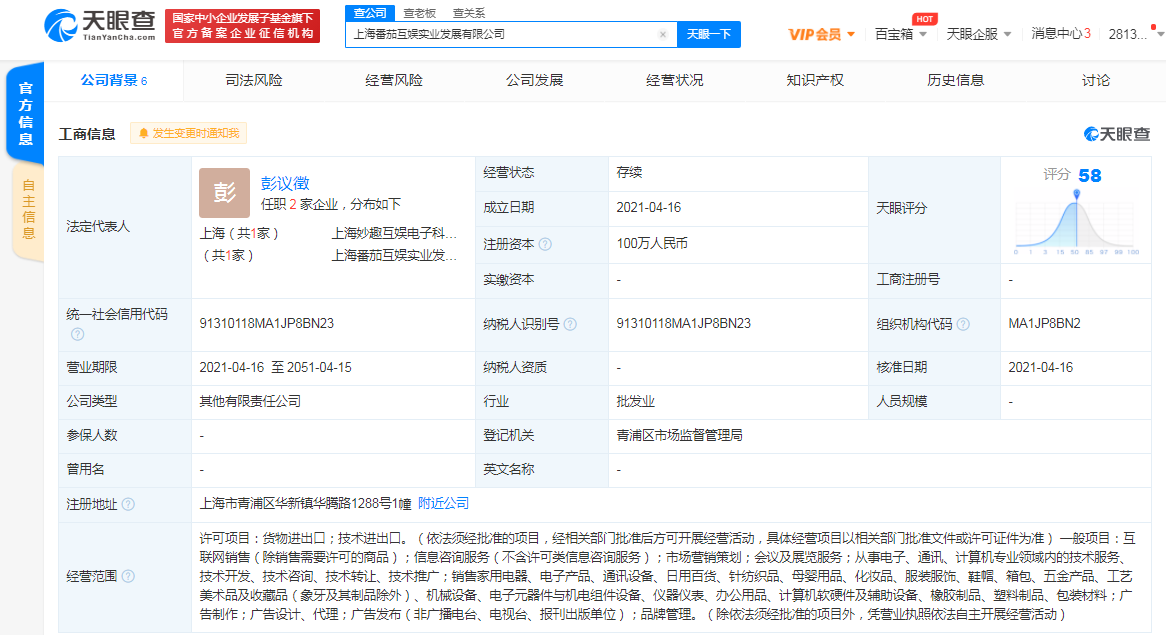
Task: Click the Tianyancha logo at top left
Action: click(100, 25)
